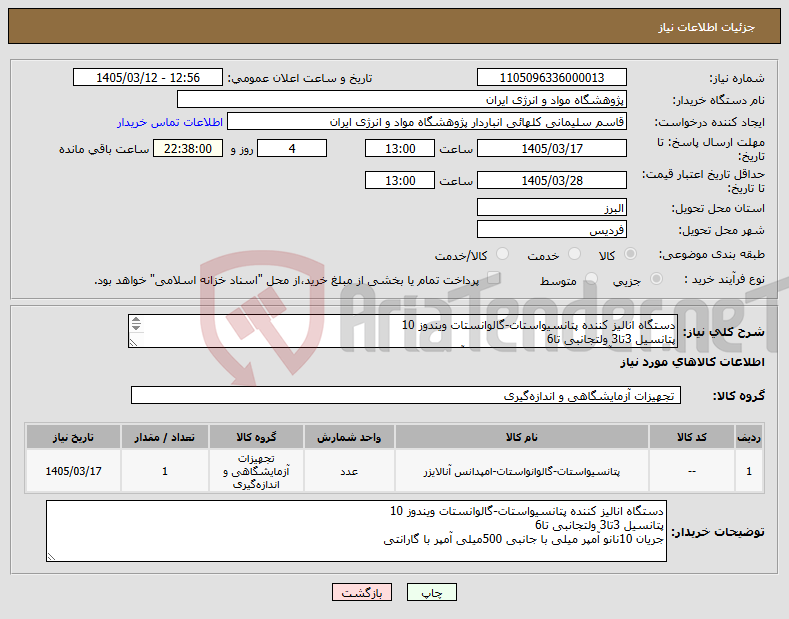Click the چاپ (print) button
This screenshot has height=619, width=789.
click(x=432, y=592)
